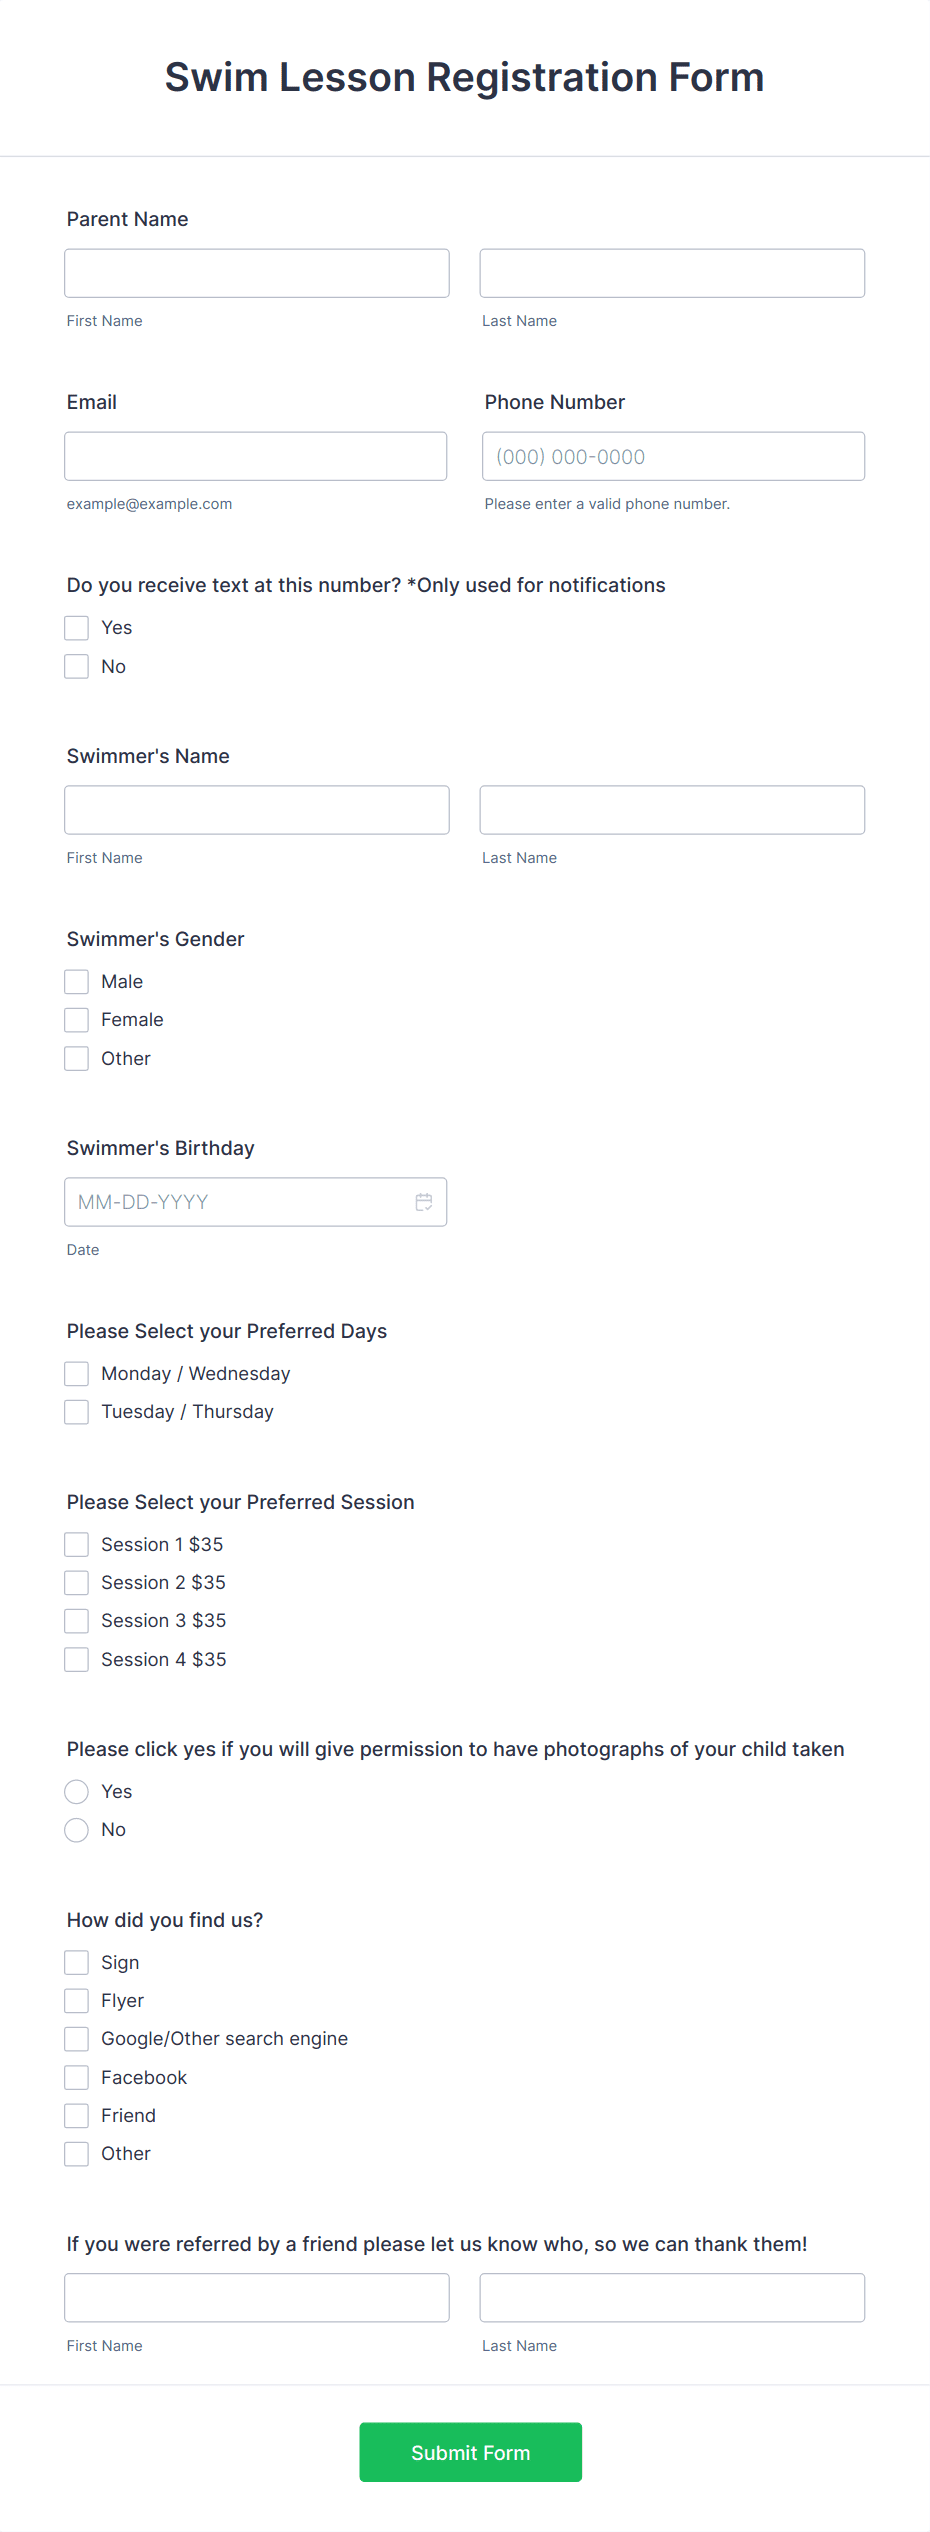Click the Email input field
Screen dimensions: 930x2532
click(256, 455)
